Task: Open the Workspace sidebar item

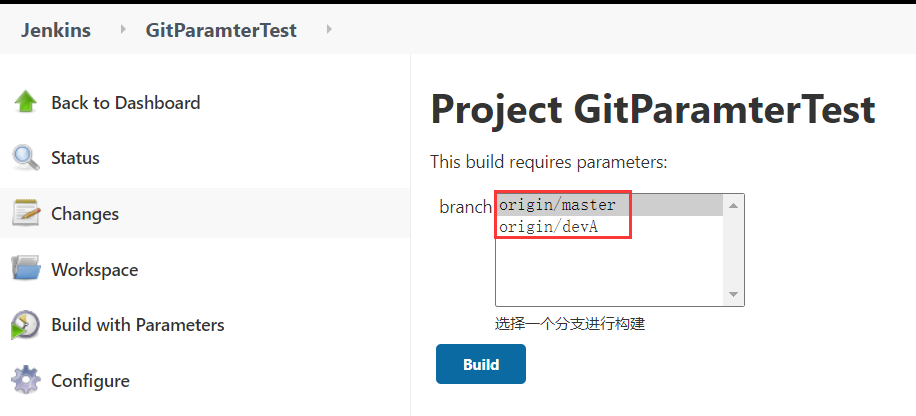Action: [94, 270]
